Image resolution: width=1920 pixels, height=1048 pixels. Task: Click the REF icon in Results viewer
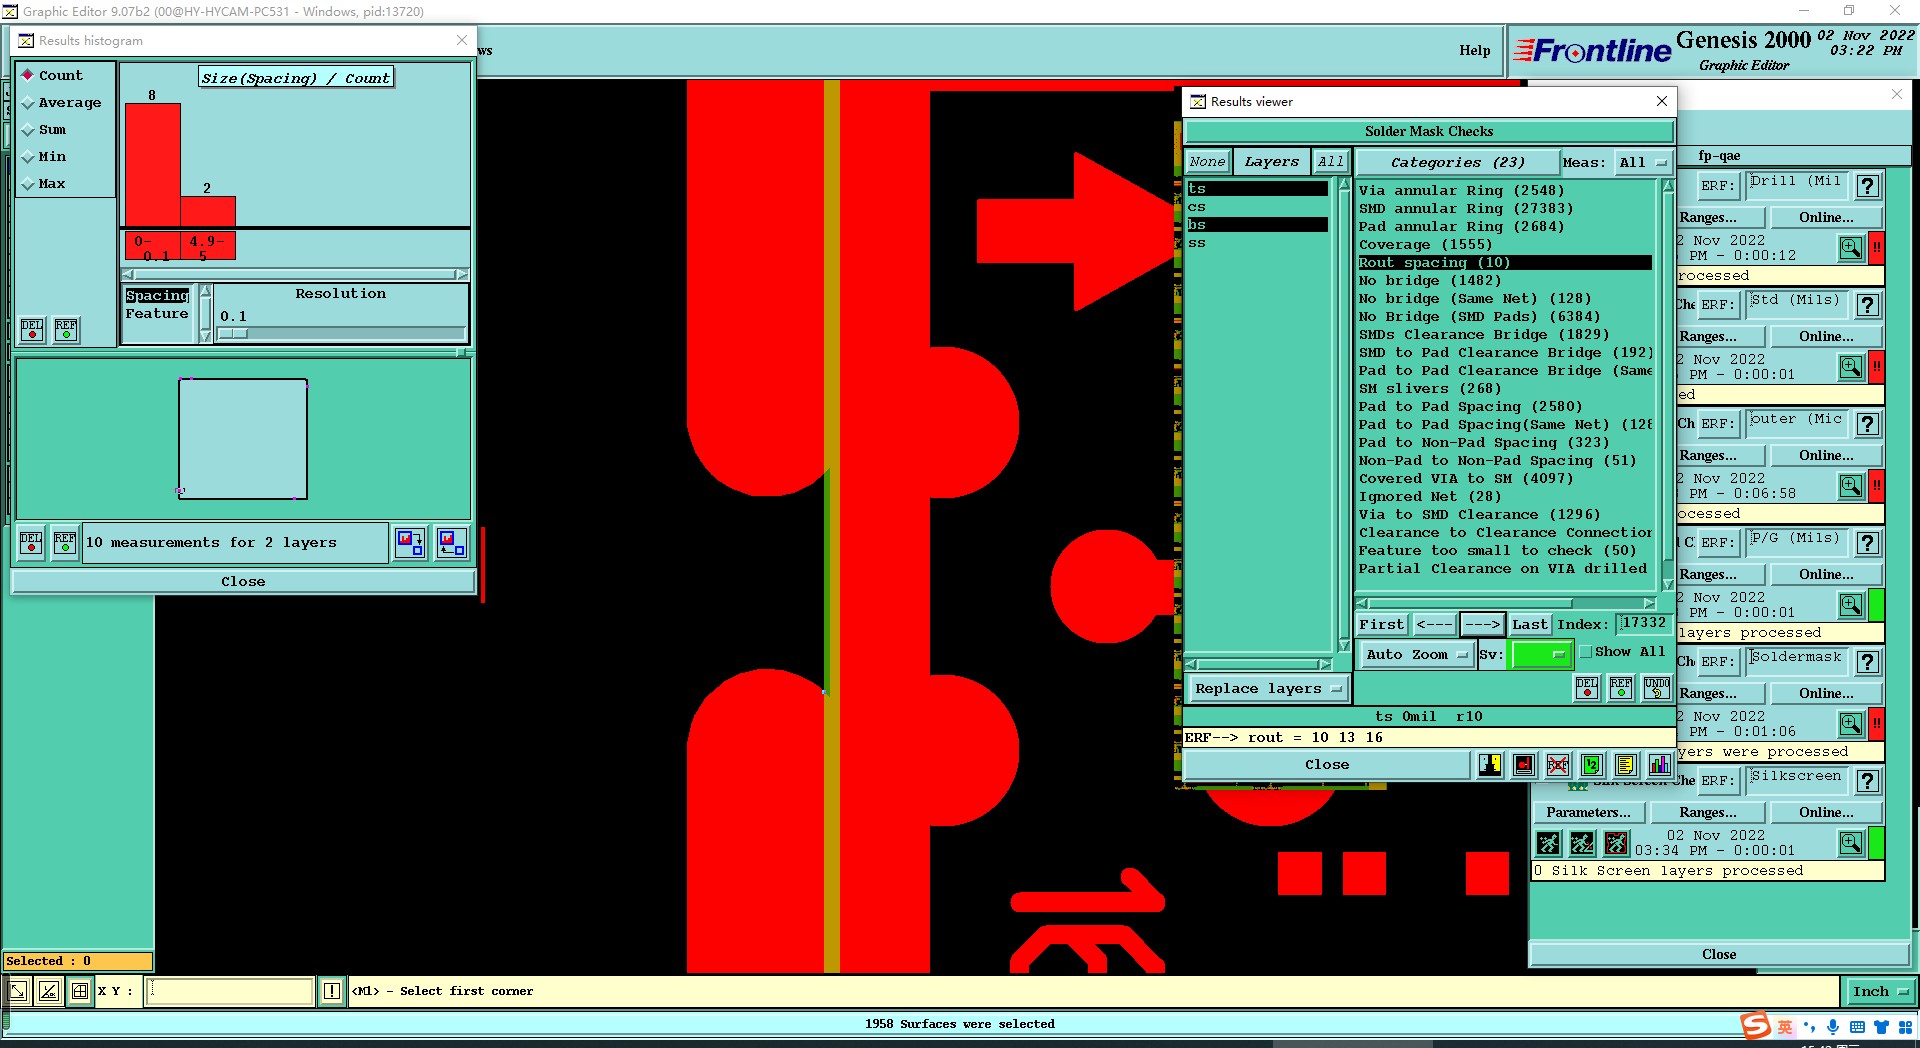coord(1621,687)
